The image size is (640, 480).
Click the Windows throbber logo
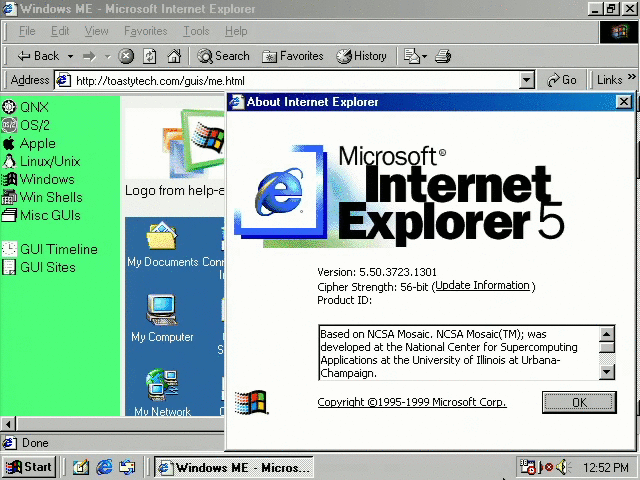tap(618, 32)
